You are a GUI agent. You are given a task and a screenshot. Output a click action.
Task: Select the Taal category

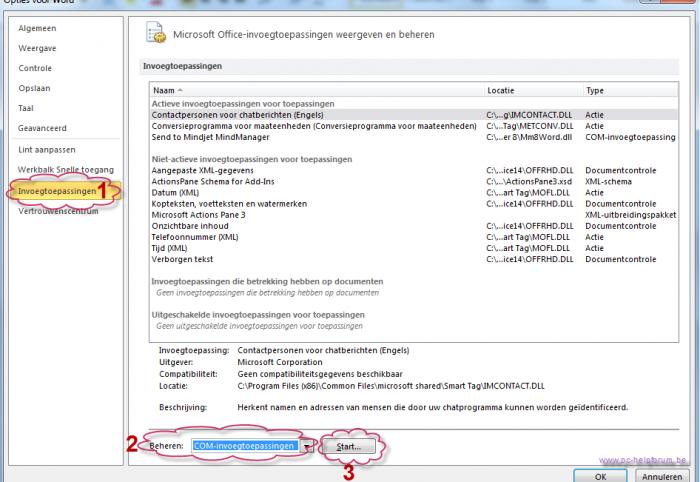26,108
